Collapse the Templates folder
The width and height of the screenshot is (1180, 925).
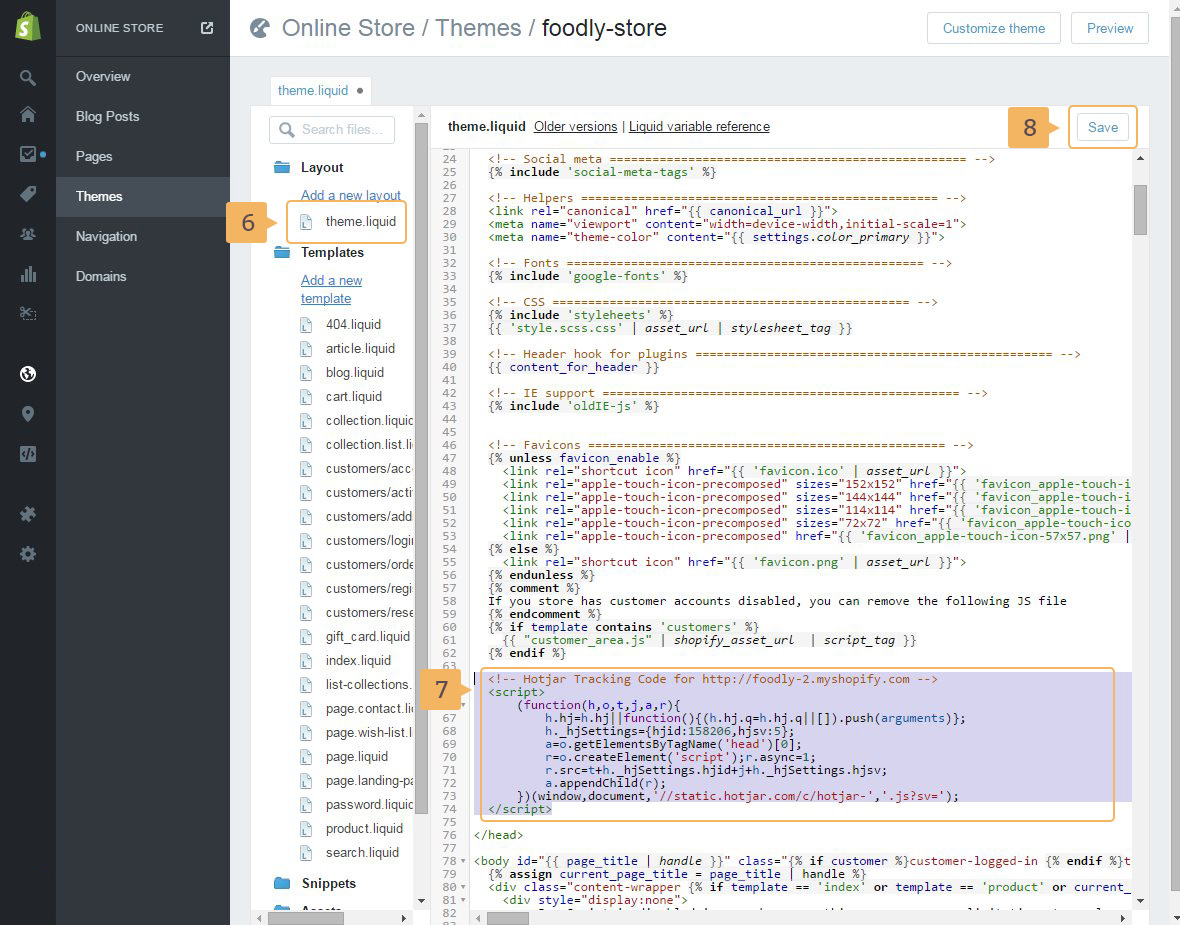[x=282, y=253]
